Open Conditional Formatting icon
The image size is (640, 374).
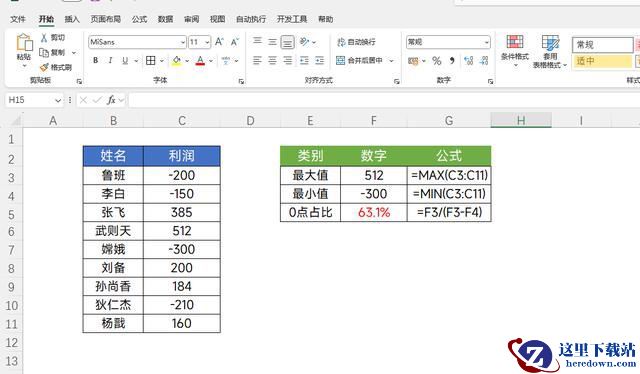pos(515,42)
